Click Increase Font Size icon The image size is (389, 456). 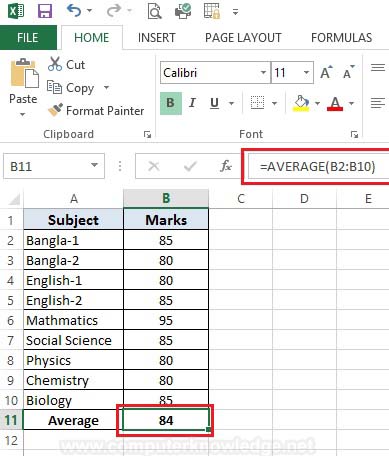click(x=326, y=72)
